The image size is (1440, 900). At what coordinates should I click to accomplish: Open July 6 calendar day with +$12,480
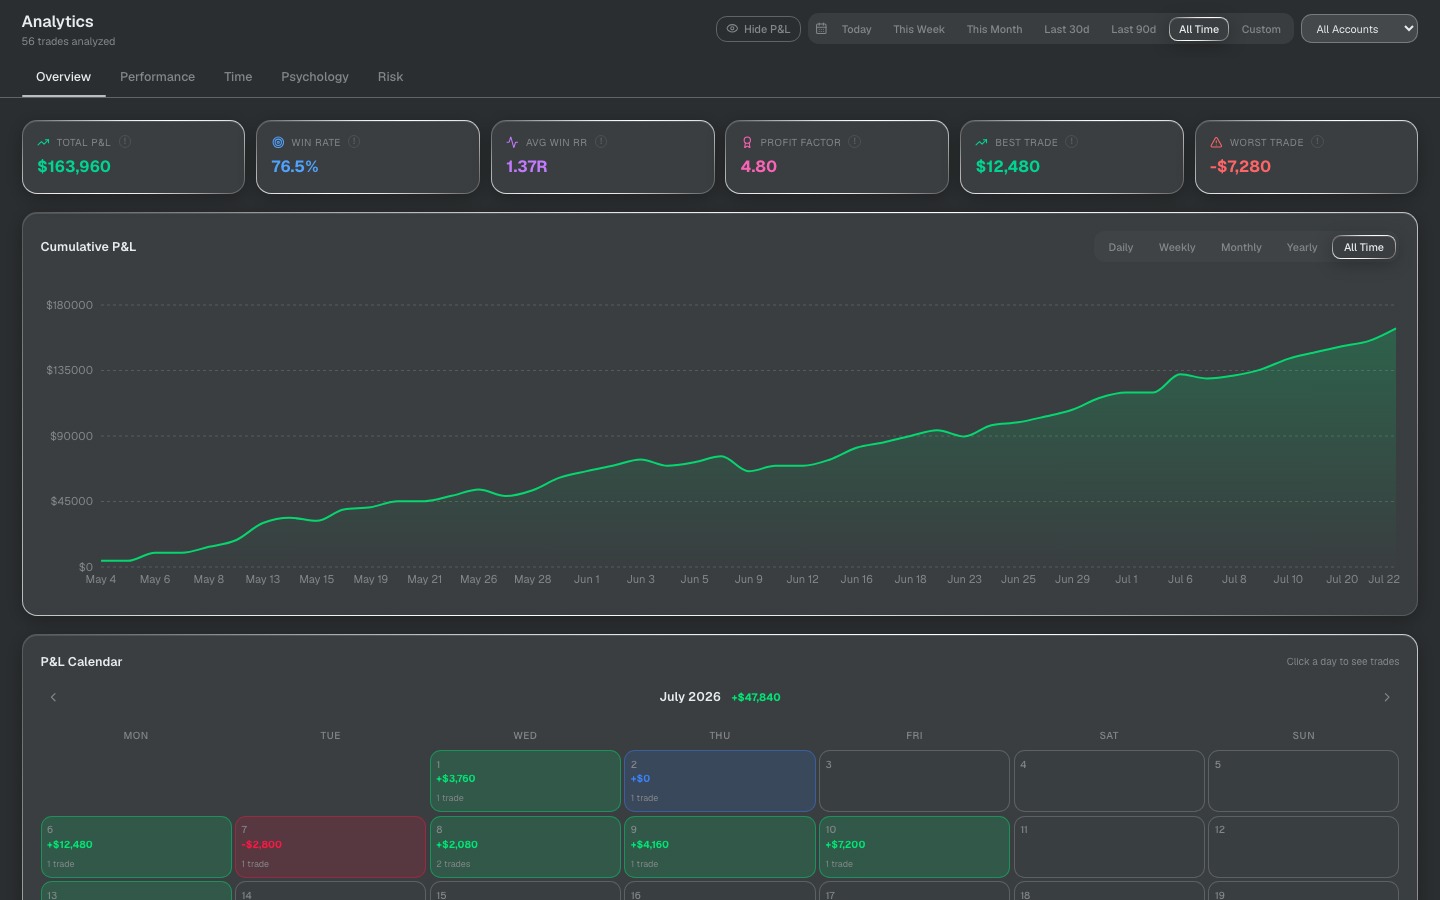(x=136, y=847)
